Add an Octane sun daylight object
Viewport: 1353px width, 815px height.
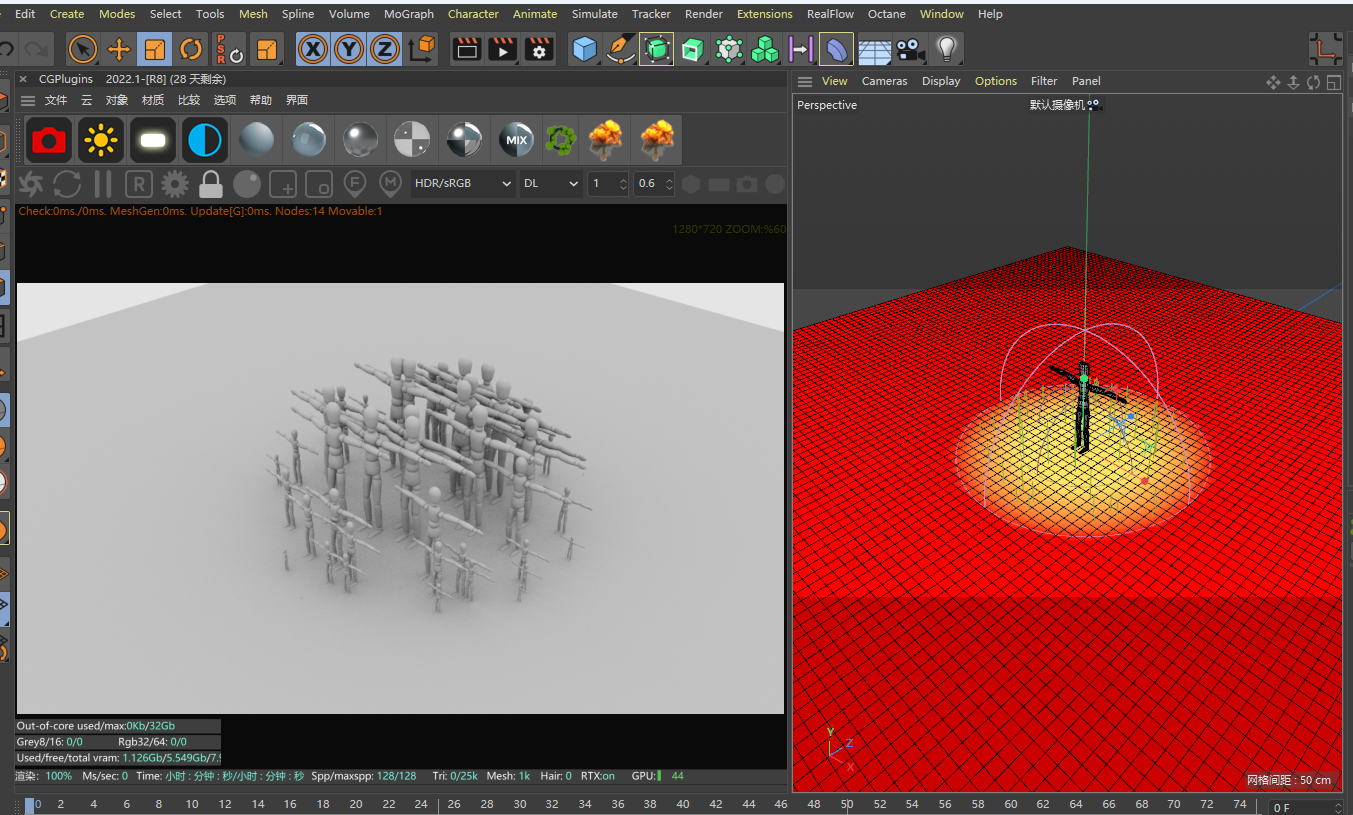(101, 140)
